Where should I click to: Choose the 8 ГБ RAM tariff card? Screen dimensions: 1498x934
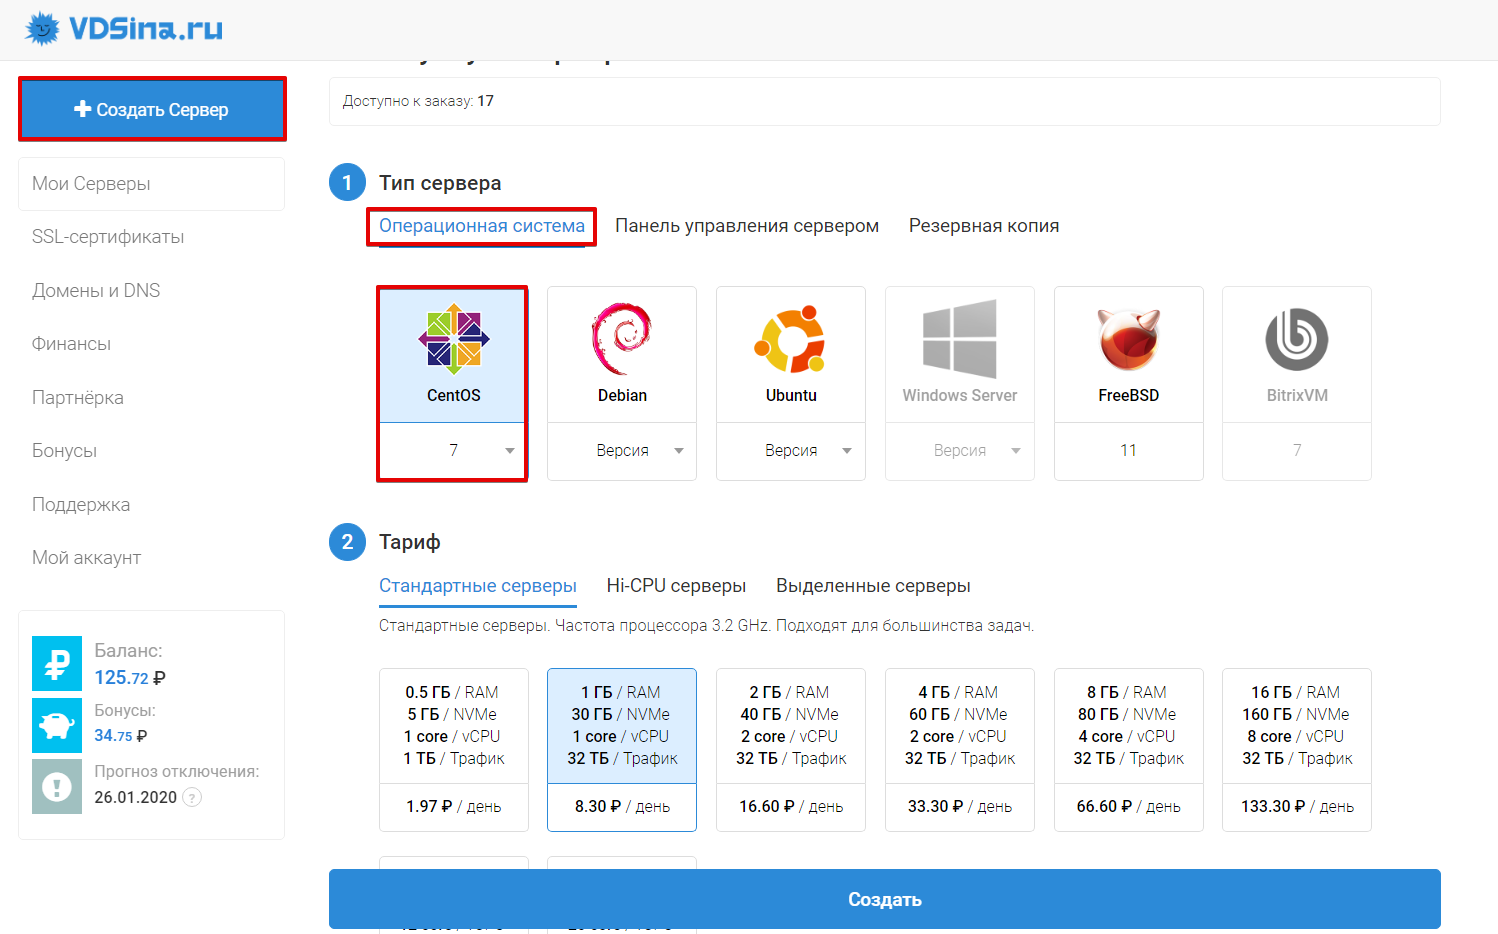tap(1128, 750)
